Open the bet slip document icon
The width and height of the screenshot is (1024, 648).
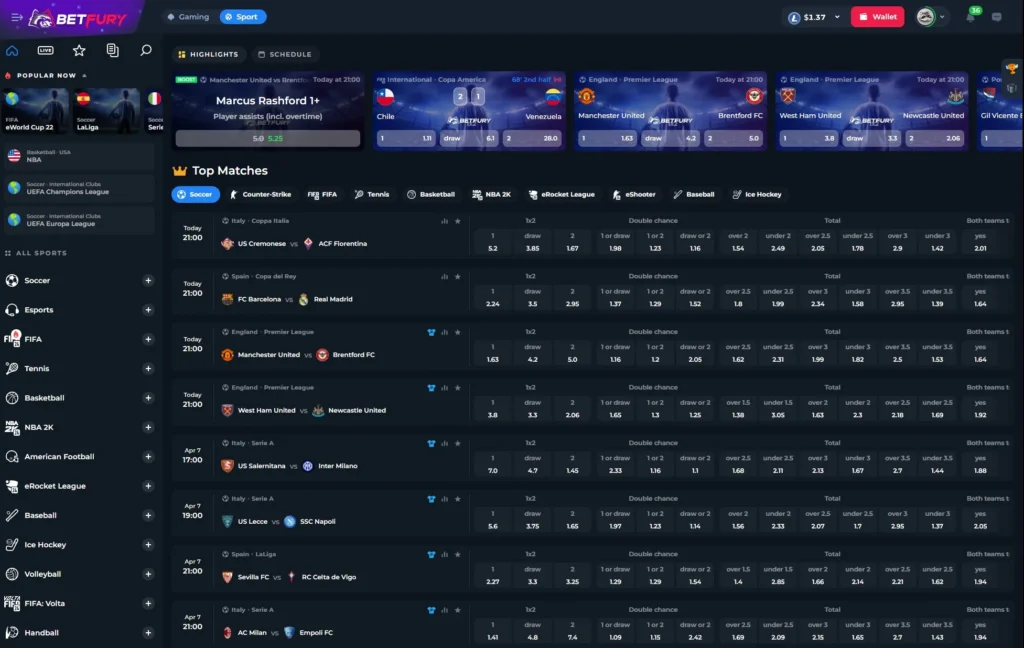coord(112,50)
